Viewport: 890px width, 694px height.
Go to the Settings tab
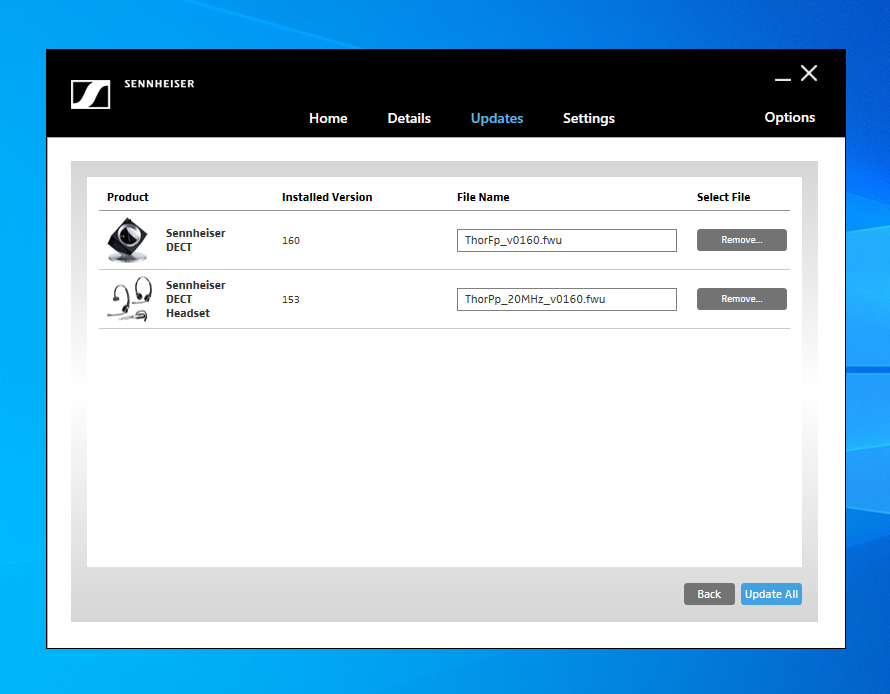pyautogui.click(x=589, y=119)
